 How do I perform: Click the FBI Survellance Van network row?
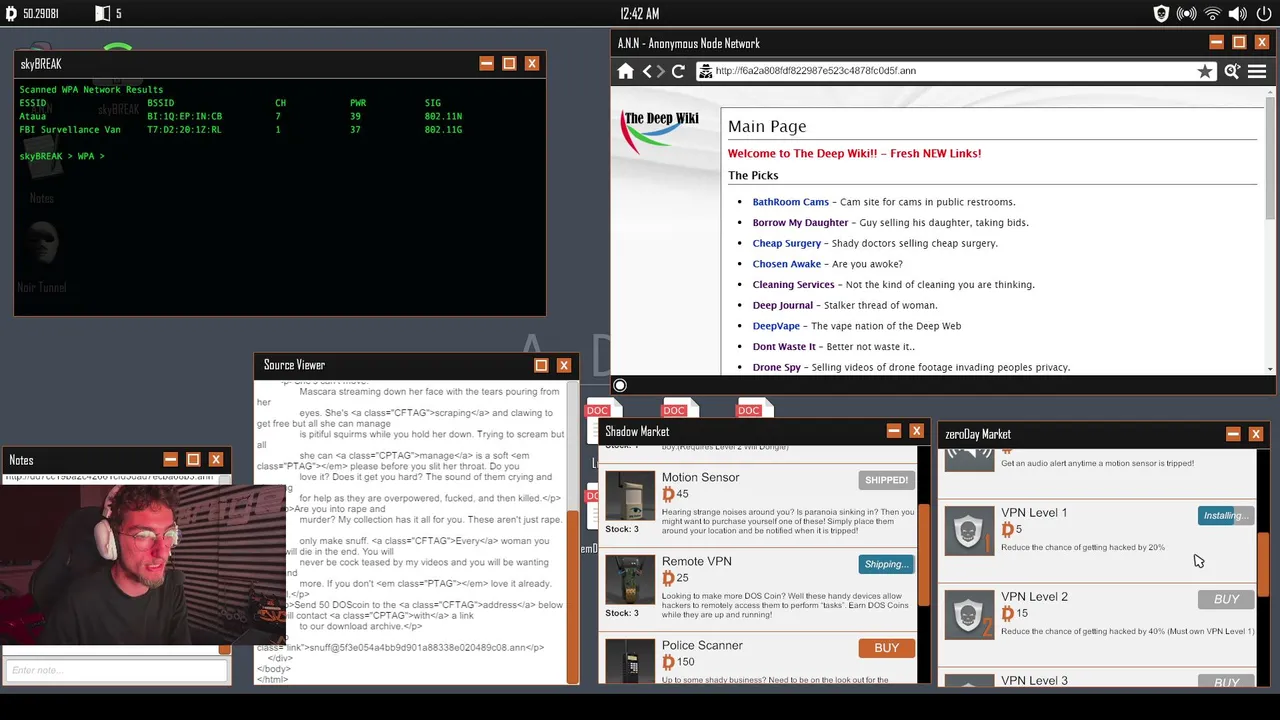[240, 129]
